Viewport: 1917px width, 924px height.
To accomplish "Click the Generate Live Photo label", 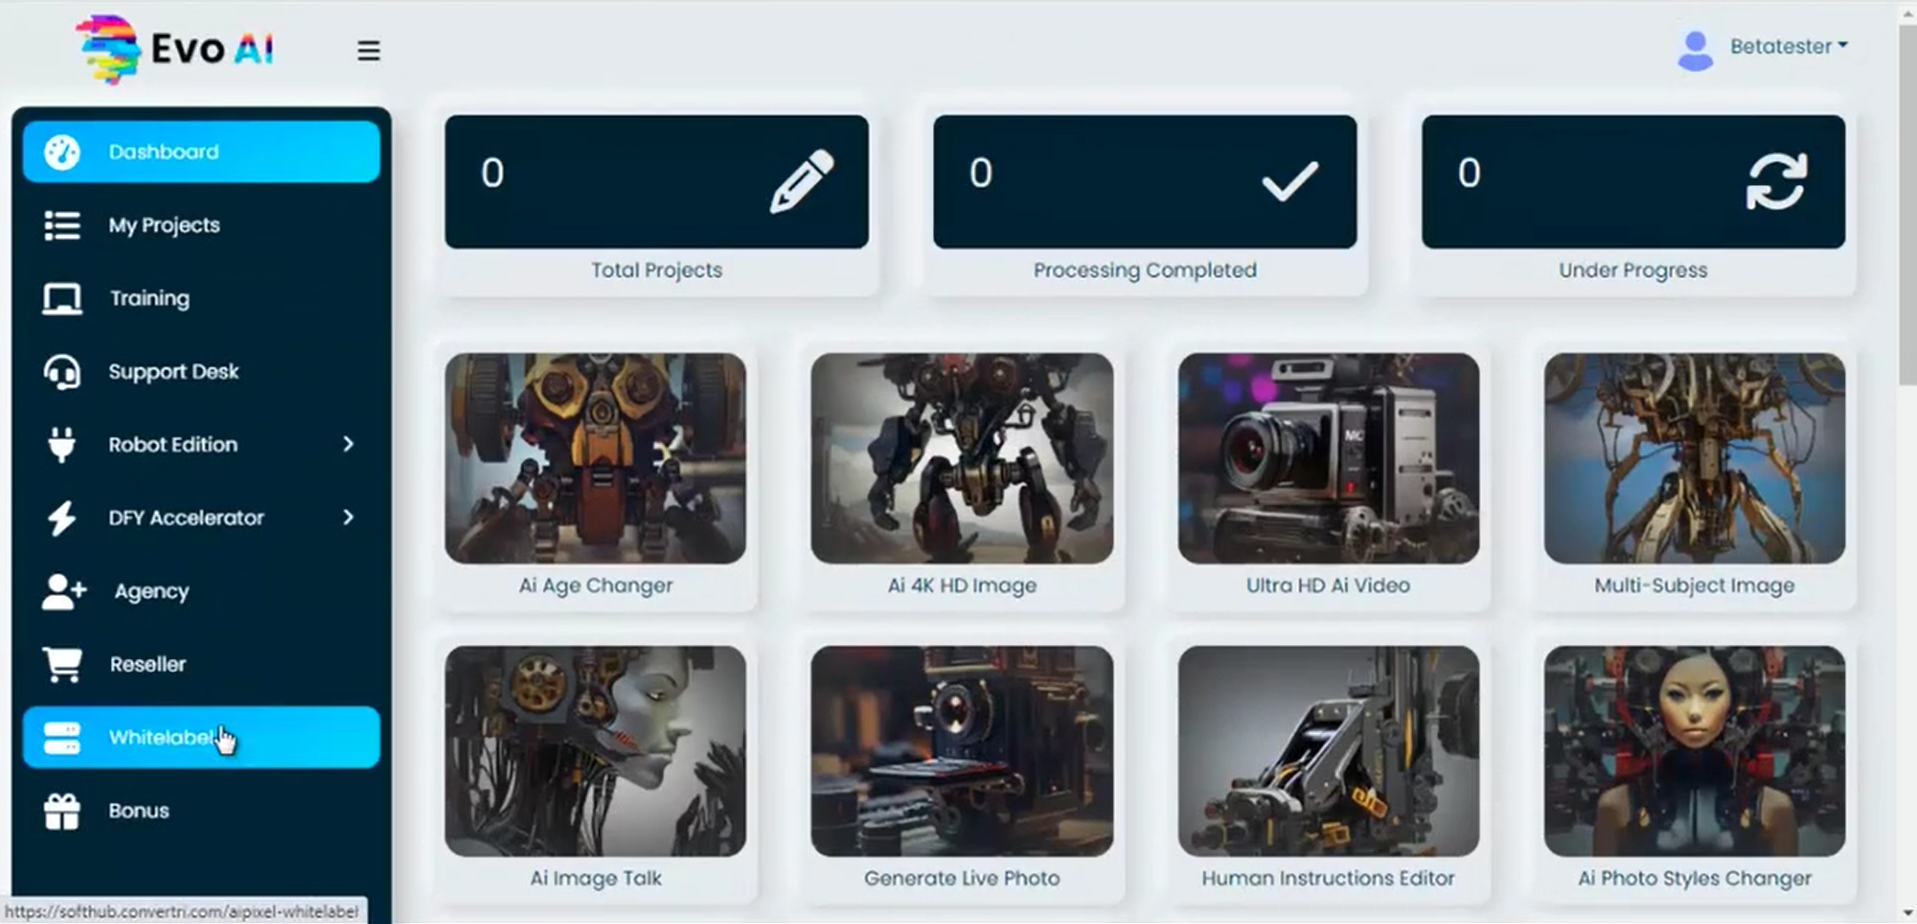I will pyautogui.click(x=962, y=878).
